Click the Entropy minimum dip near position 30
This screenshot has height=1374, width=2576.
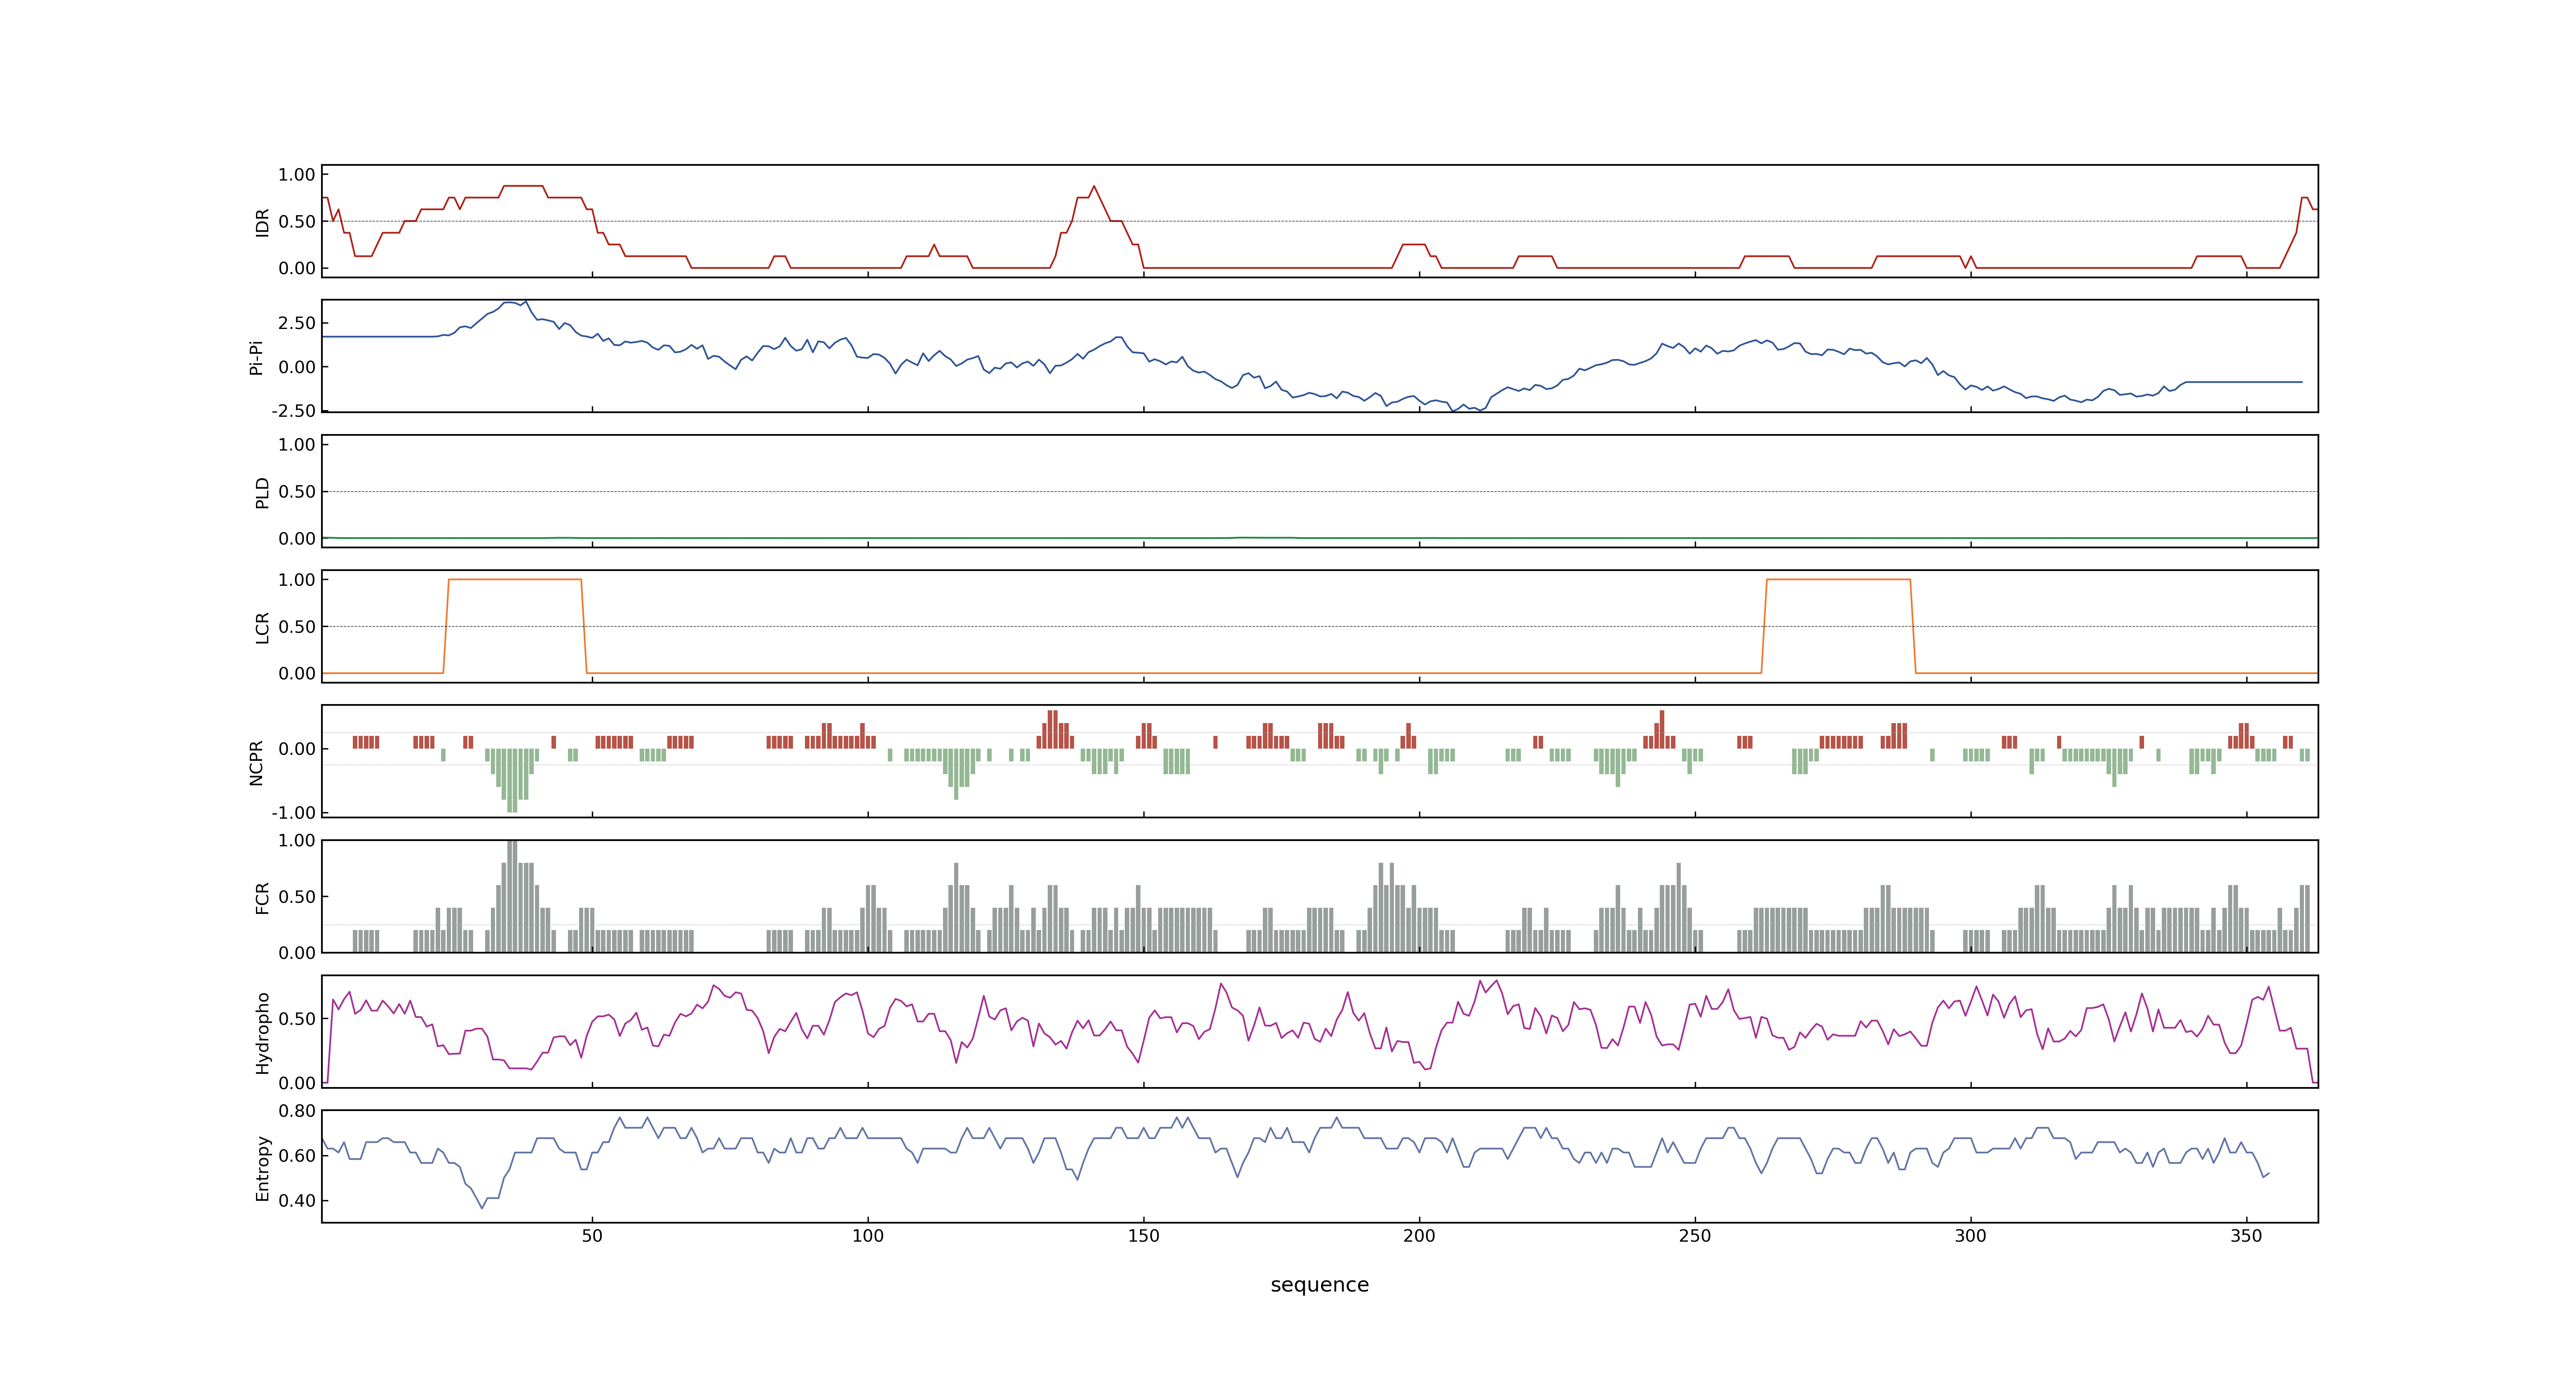coord(482,1207)
